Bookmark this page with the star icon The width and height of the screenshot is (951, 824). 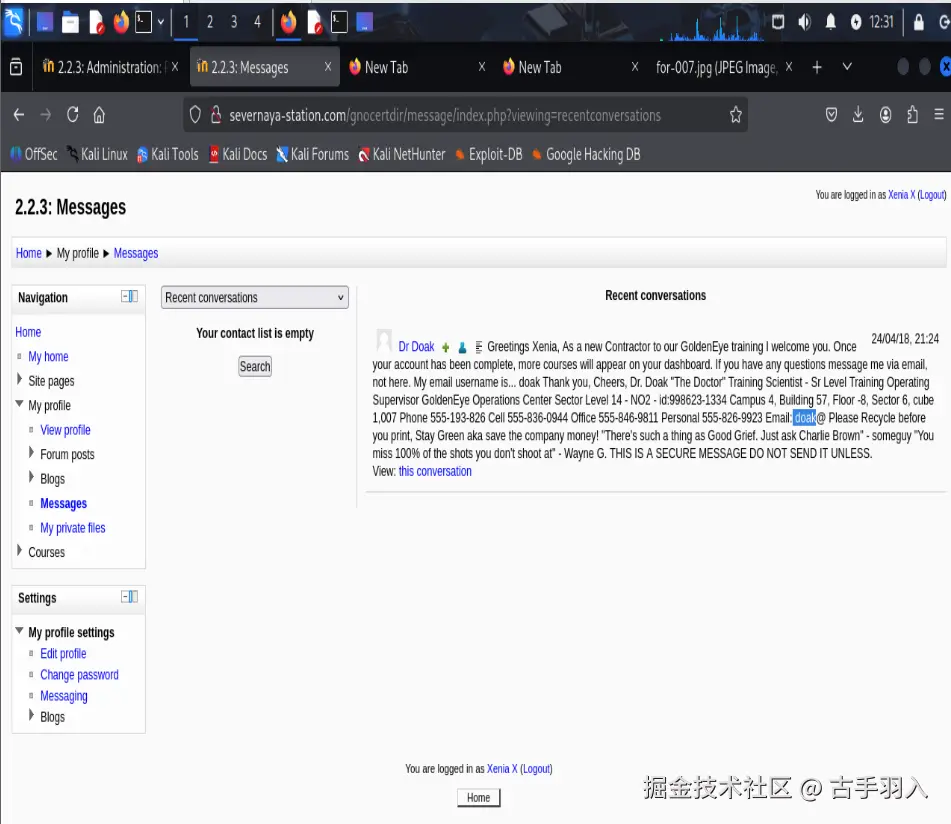click(x=735, y=114)
